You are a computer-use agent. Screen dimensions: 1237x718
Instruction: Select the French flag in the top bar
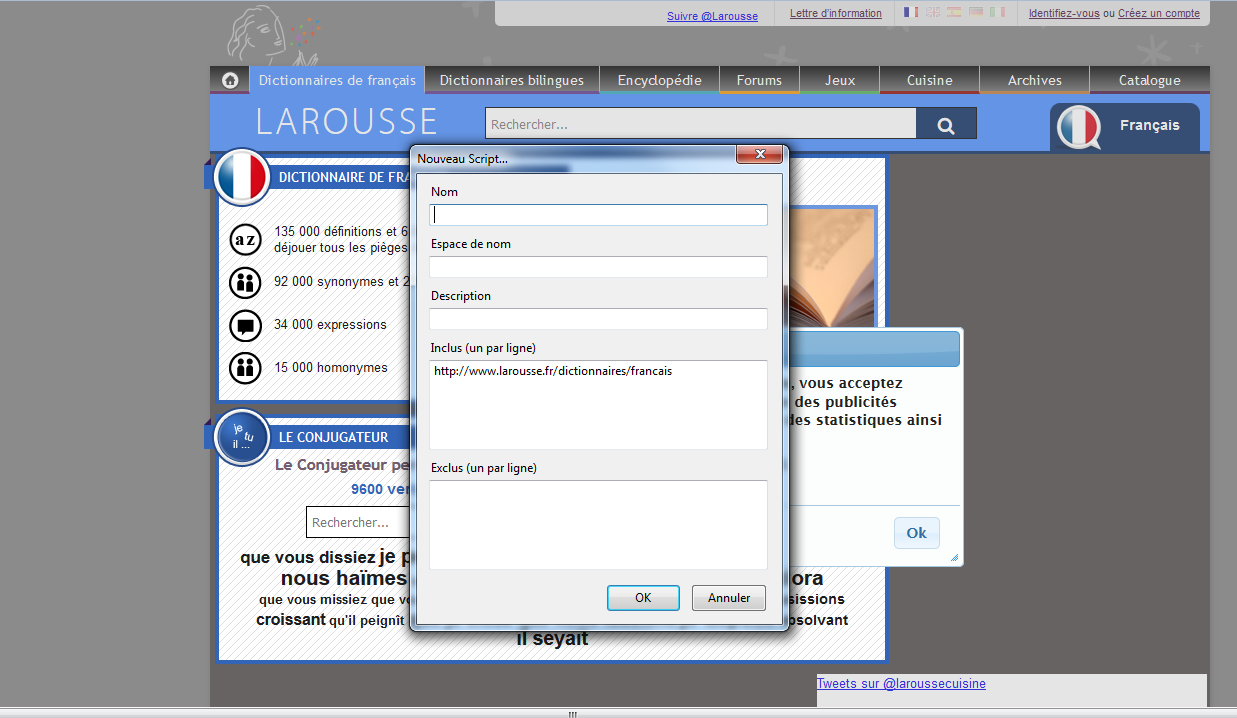tap(911, 13)
